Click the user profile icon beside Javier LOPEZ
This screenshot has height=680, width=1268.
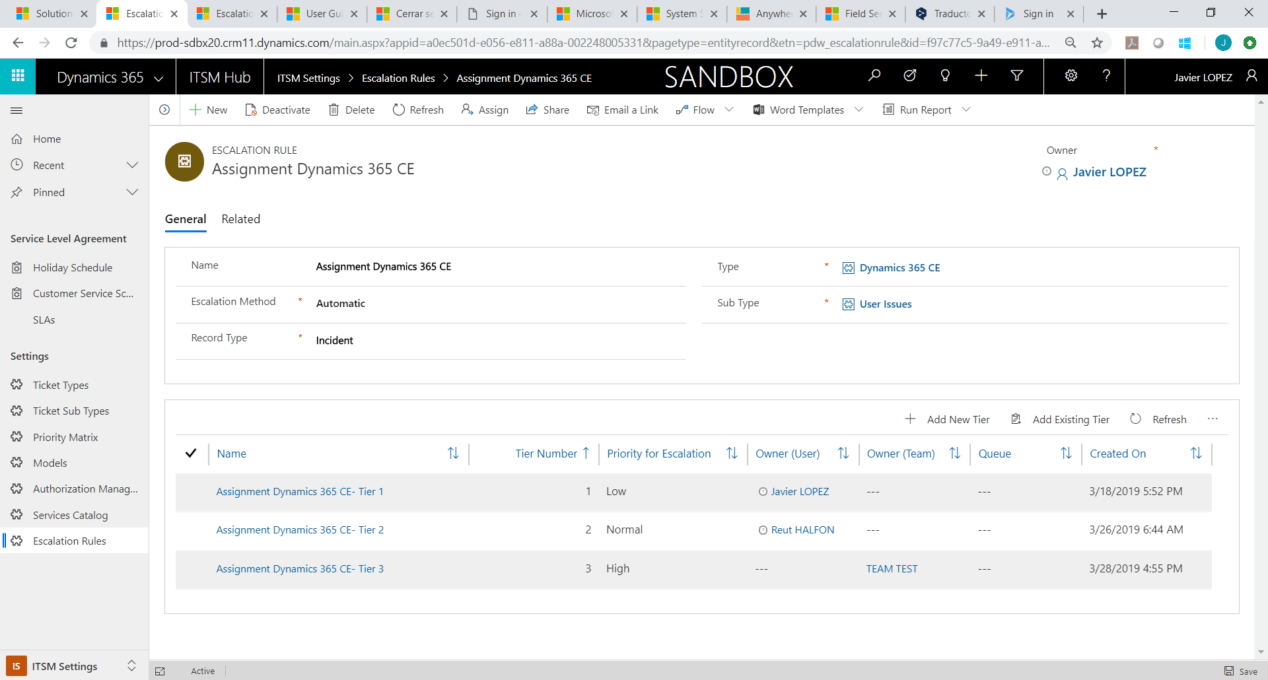click(1252, 76)
